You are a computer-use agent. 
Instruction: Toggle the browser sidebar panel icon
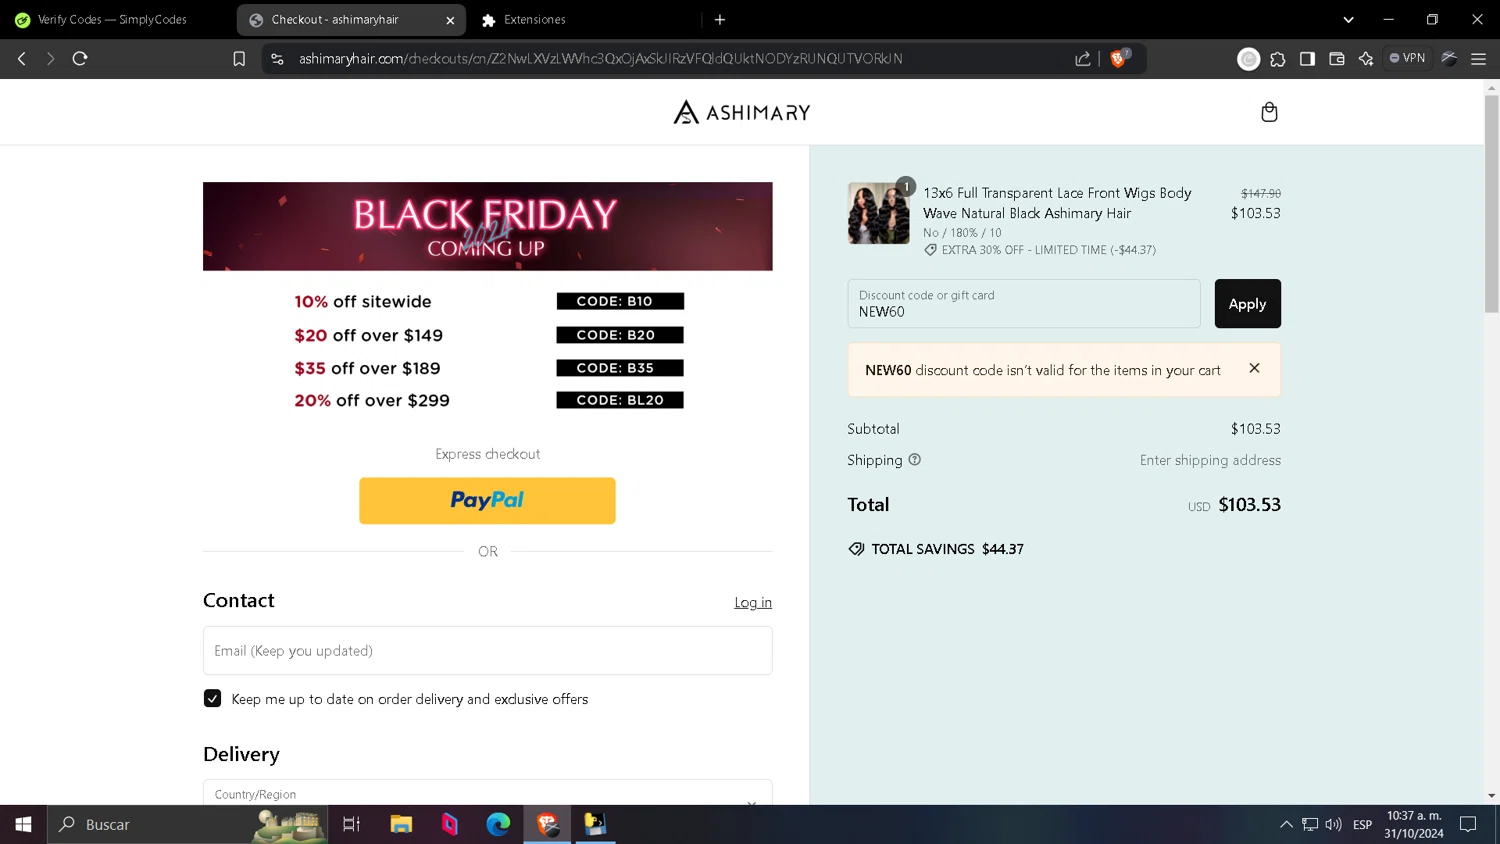coord(1307,59)
